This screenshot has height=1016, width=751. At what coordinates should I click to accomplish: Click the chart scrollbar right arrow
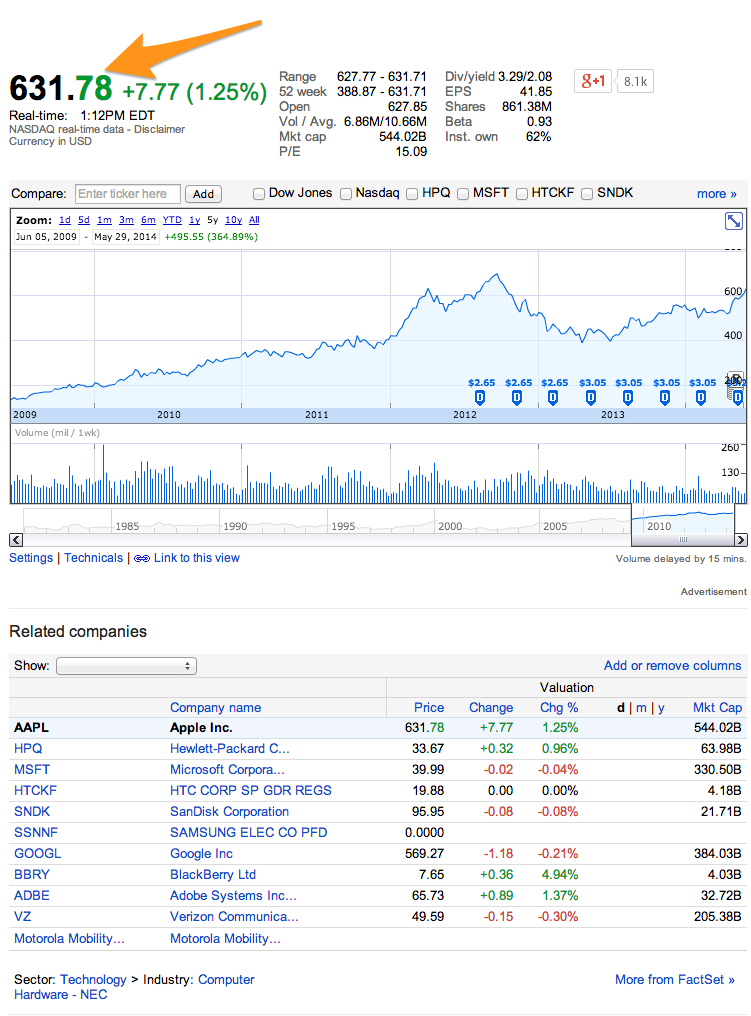(x=741, y=540)
